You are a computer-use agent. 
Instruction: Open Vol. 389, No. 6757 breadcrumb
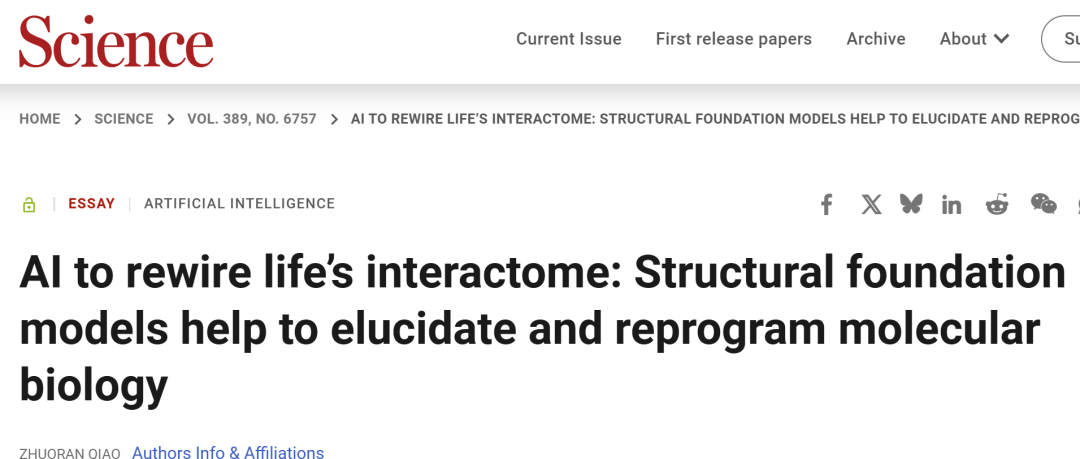252,119
